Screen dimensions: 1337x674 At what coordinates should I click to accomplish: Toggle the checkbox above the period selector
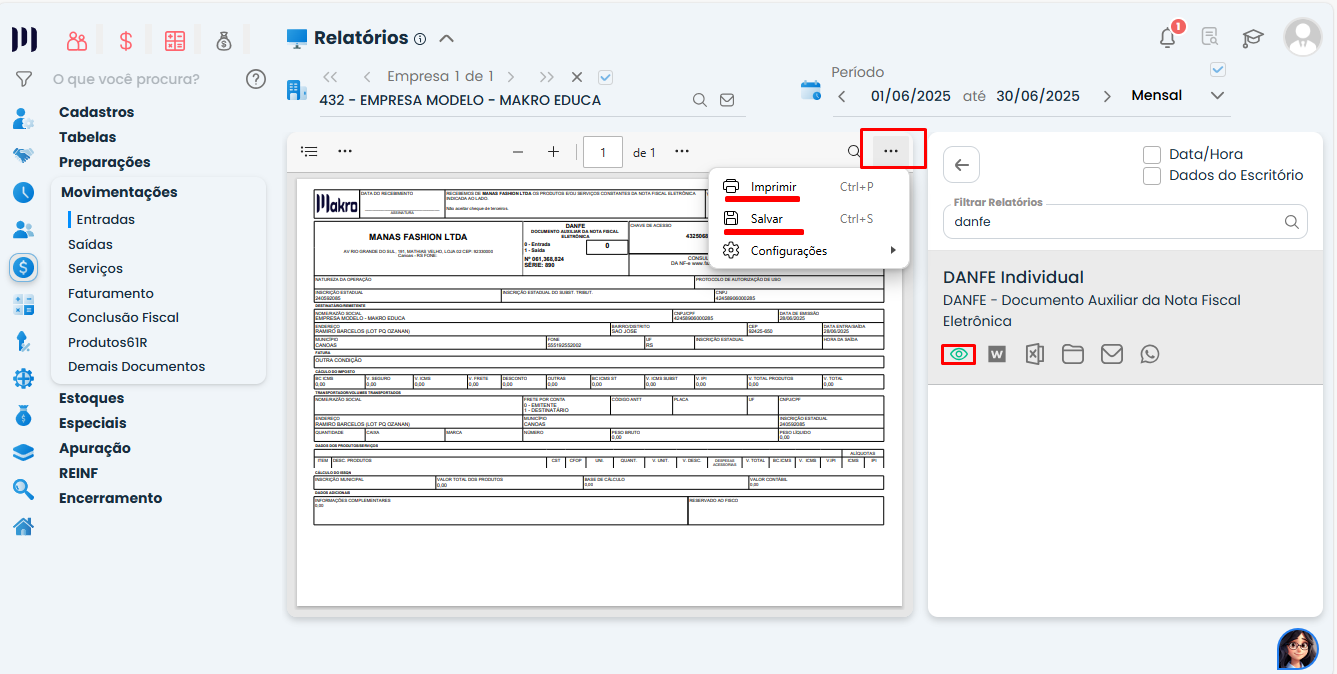pyautogui.click(x=1217, y=70)
